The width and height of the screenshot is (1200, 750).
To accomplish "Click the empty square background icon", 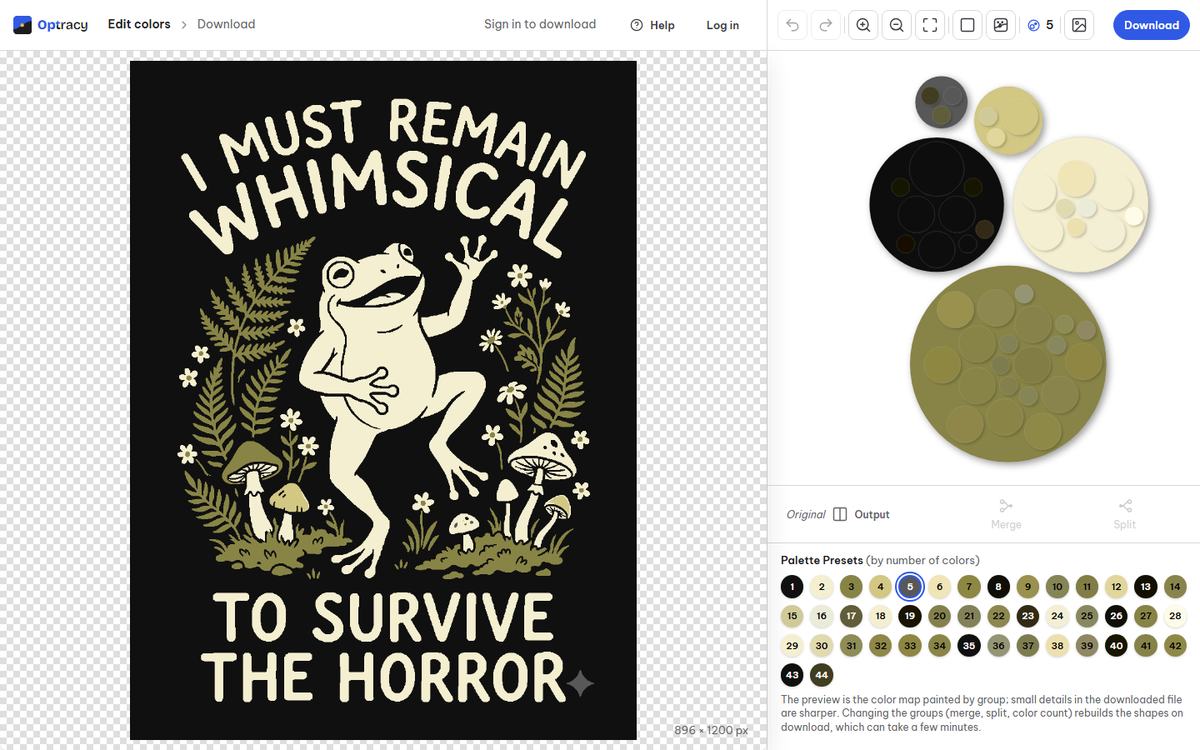I will [x=967, y=25].
